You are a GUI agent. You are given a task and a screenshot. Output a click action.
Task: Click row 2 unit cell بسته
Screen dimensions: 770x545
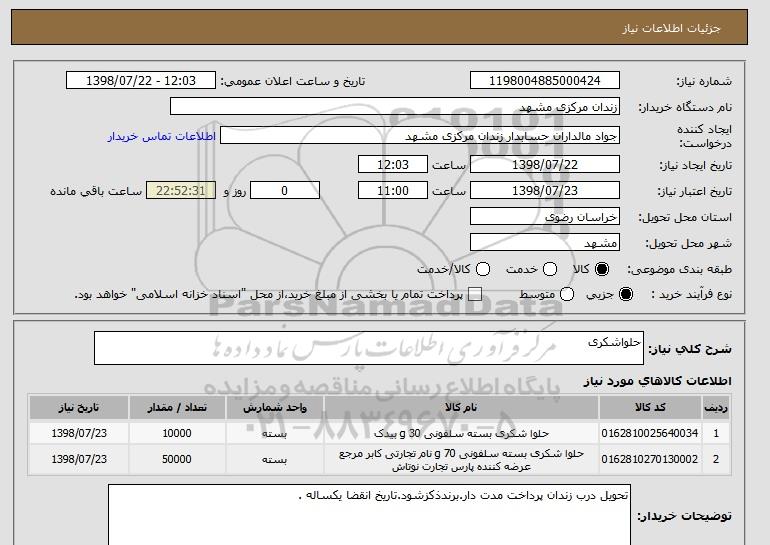pyautogui.click(x=275, y=460)
